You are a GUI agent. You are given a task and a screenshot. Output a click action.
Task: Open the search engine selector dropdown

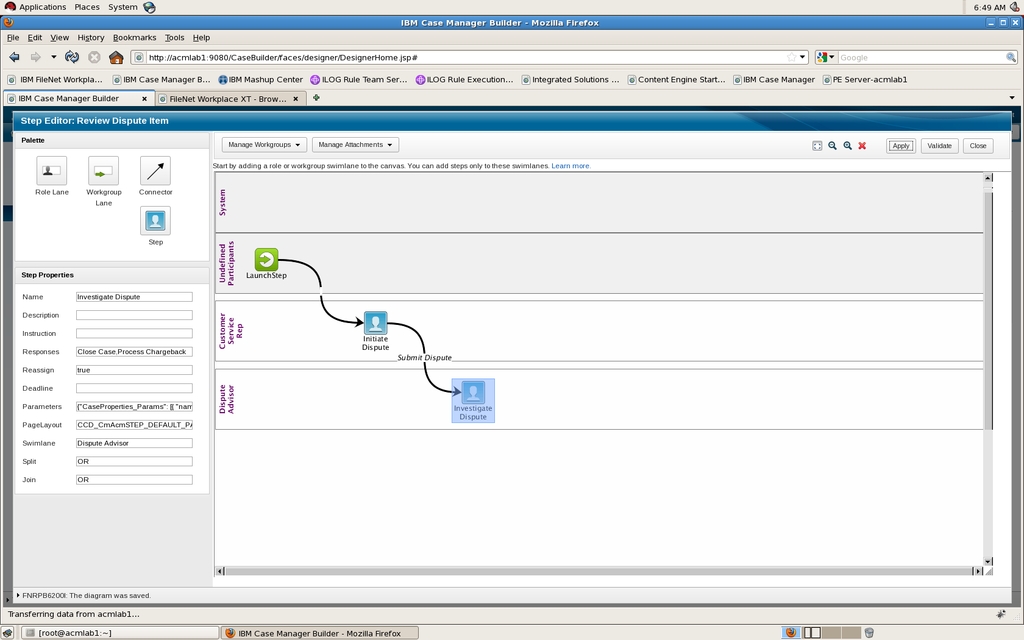[x=826, y=57]
